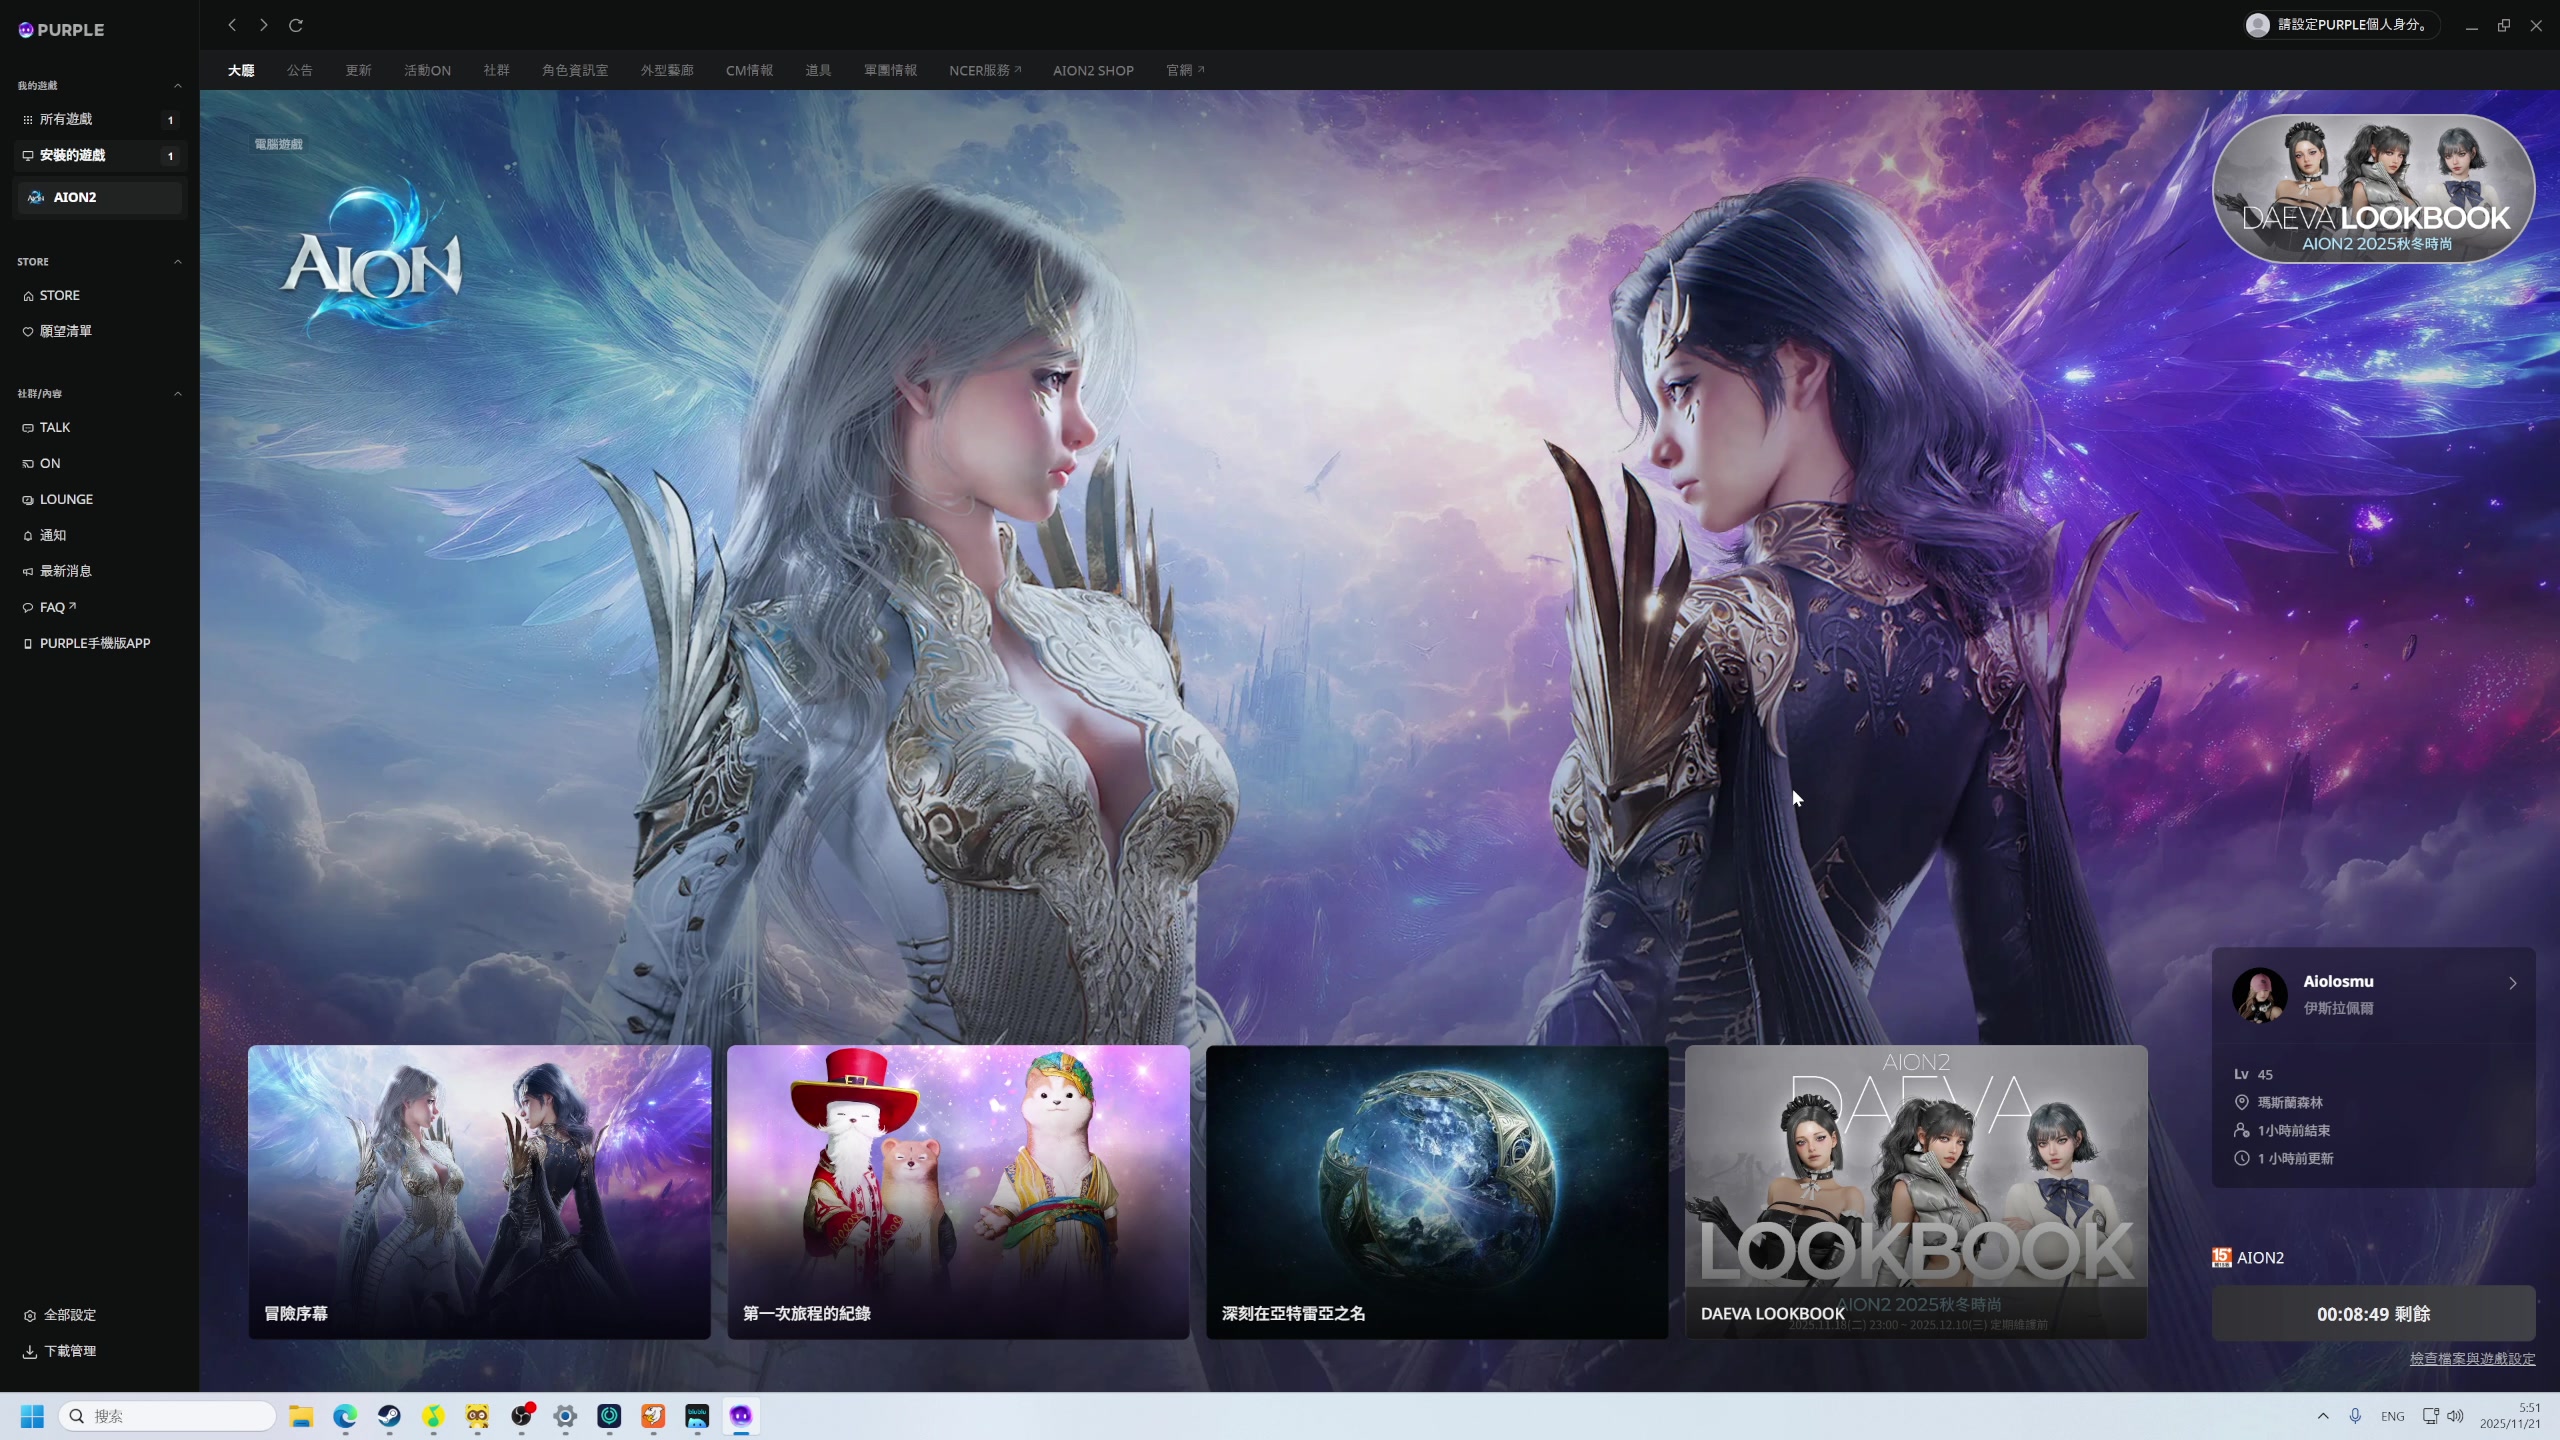The image size is (2560, 1440).
Task: Click the 00:08:49 剩餘 button
Action: point(2373,1314)
